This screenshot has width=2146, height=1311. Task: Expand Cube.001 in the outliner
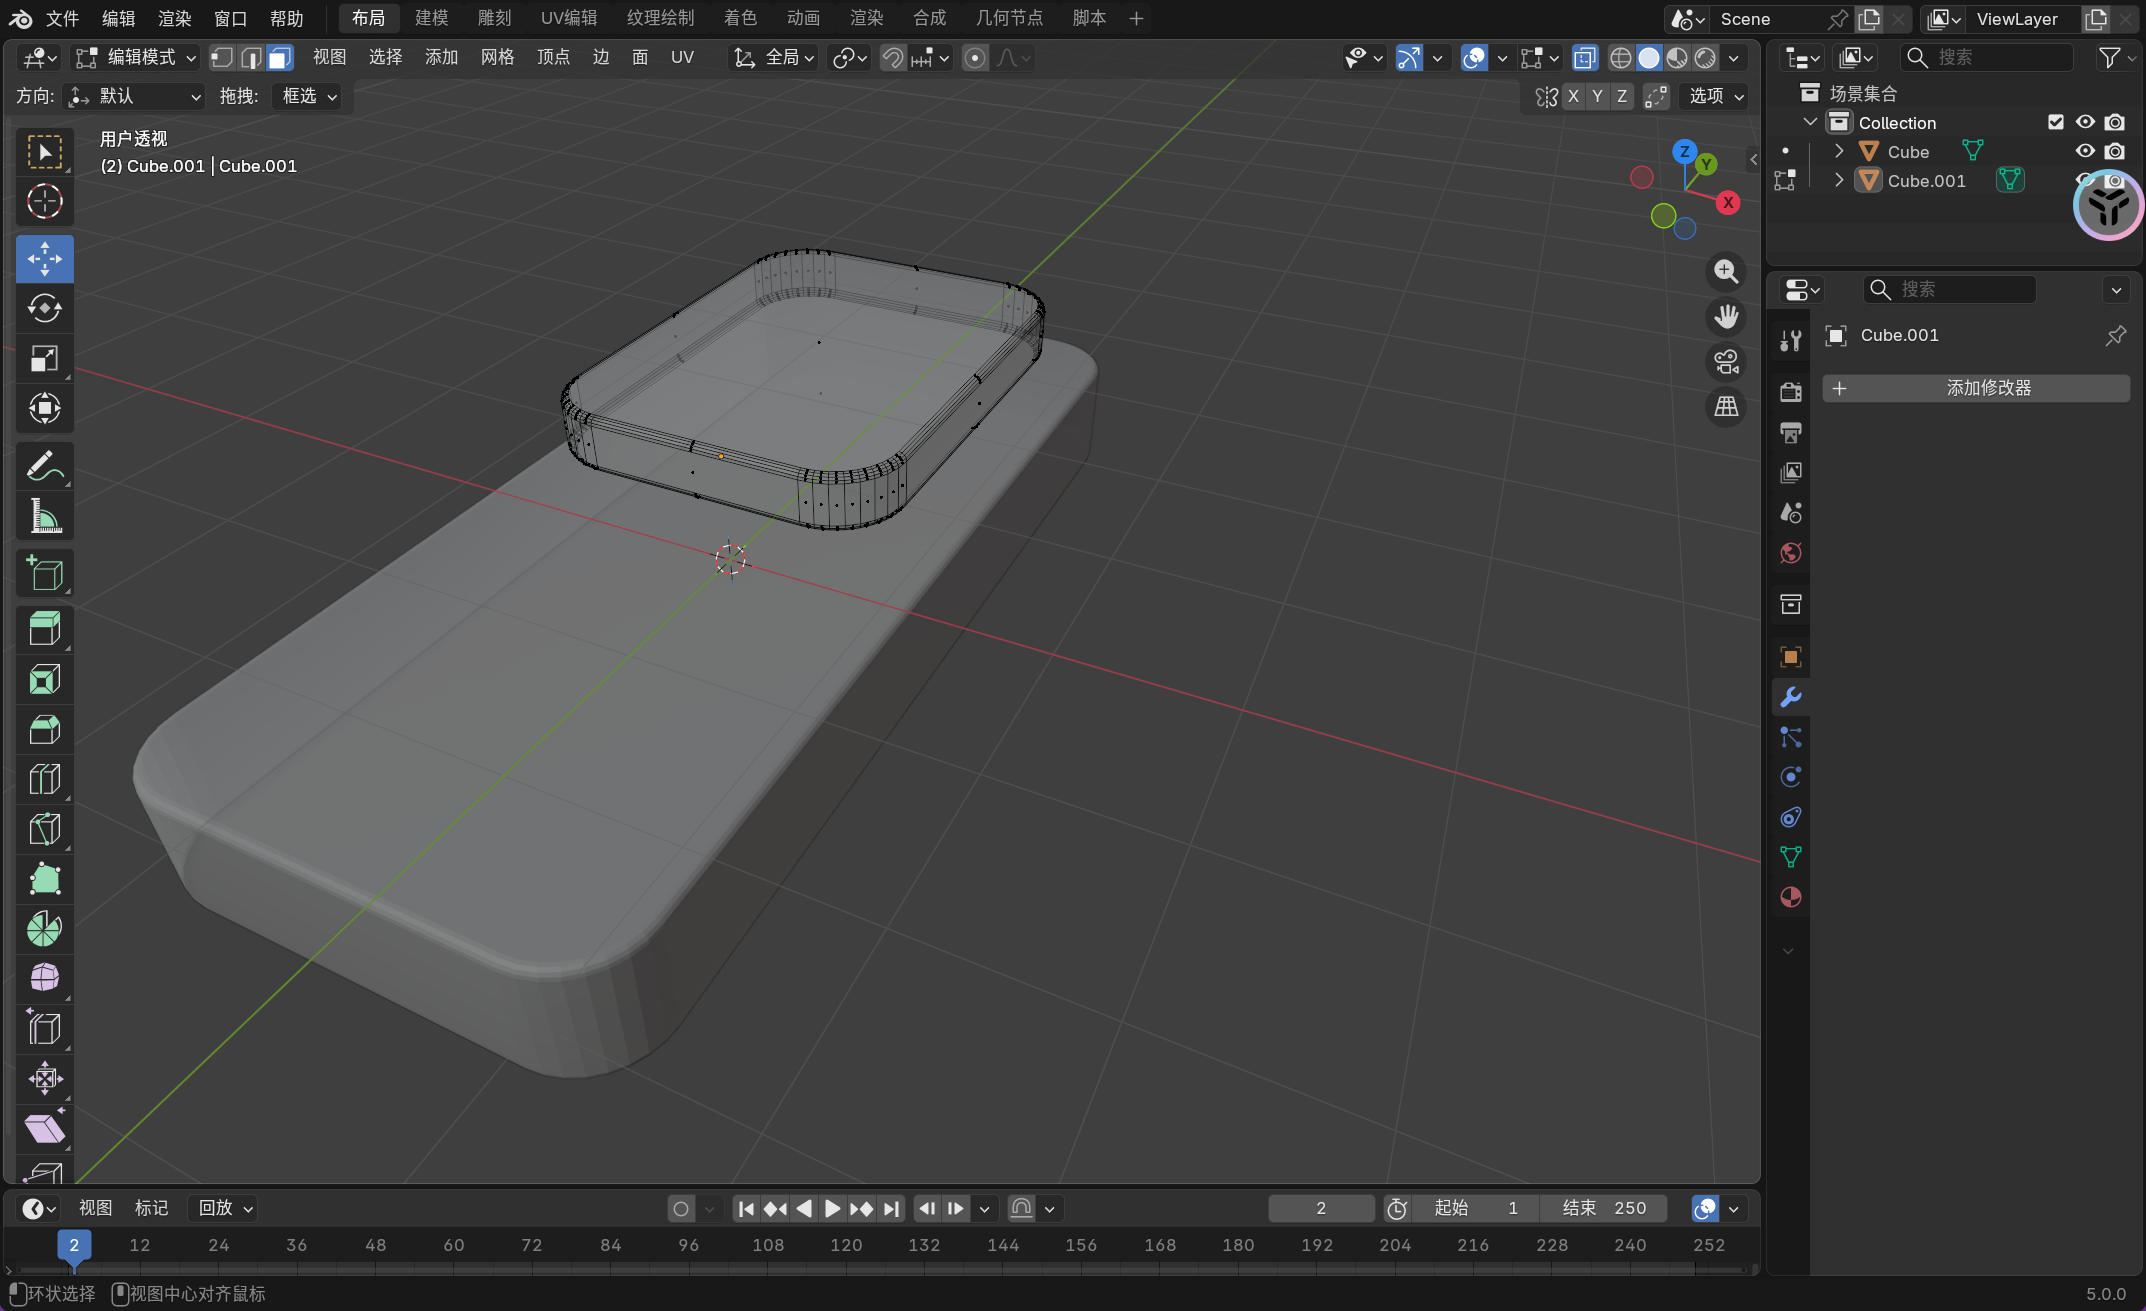click(x=1839, y=181)
